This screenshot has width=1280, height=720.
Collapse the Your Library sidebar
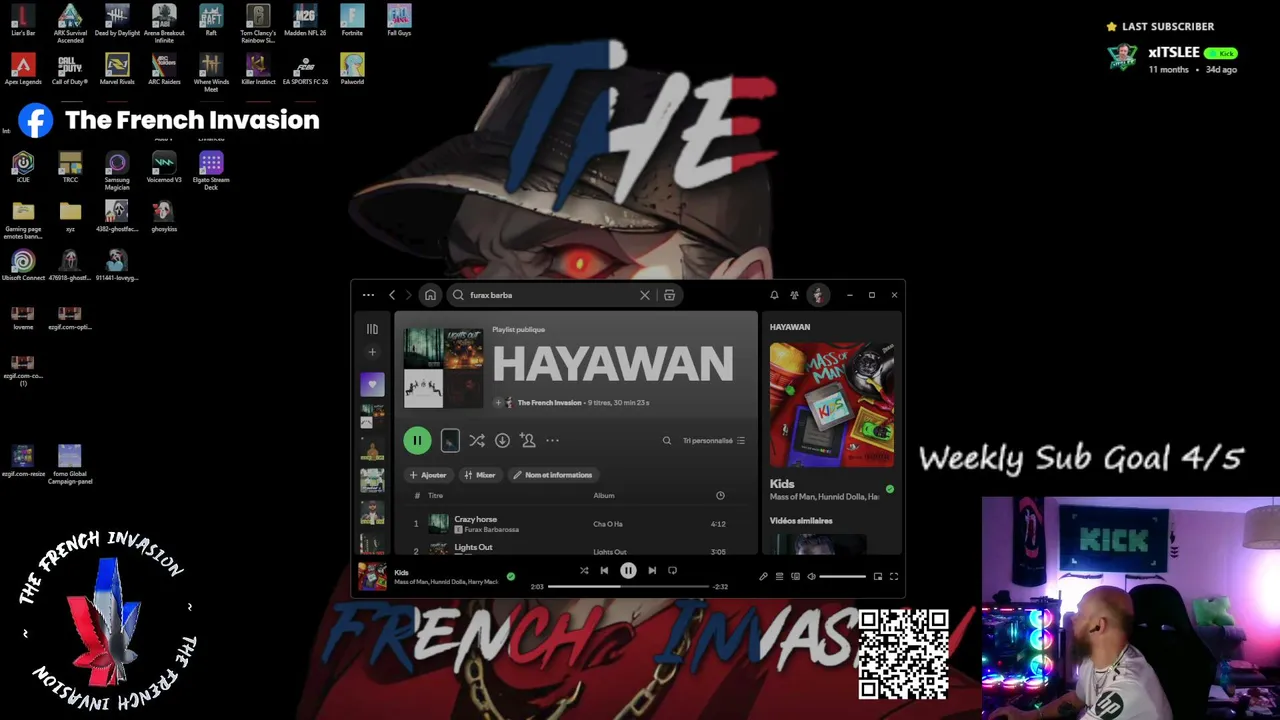pyautogui.click(x=372, y=329)
